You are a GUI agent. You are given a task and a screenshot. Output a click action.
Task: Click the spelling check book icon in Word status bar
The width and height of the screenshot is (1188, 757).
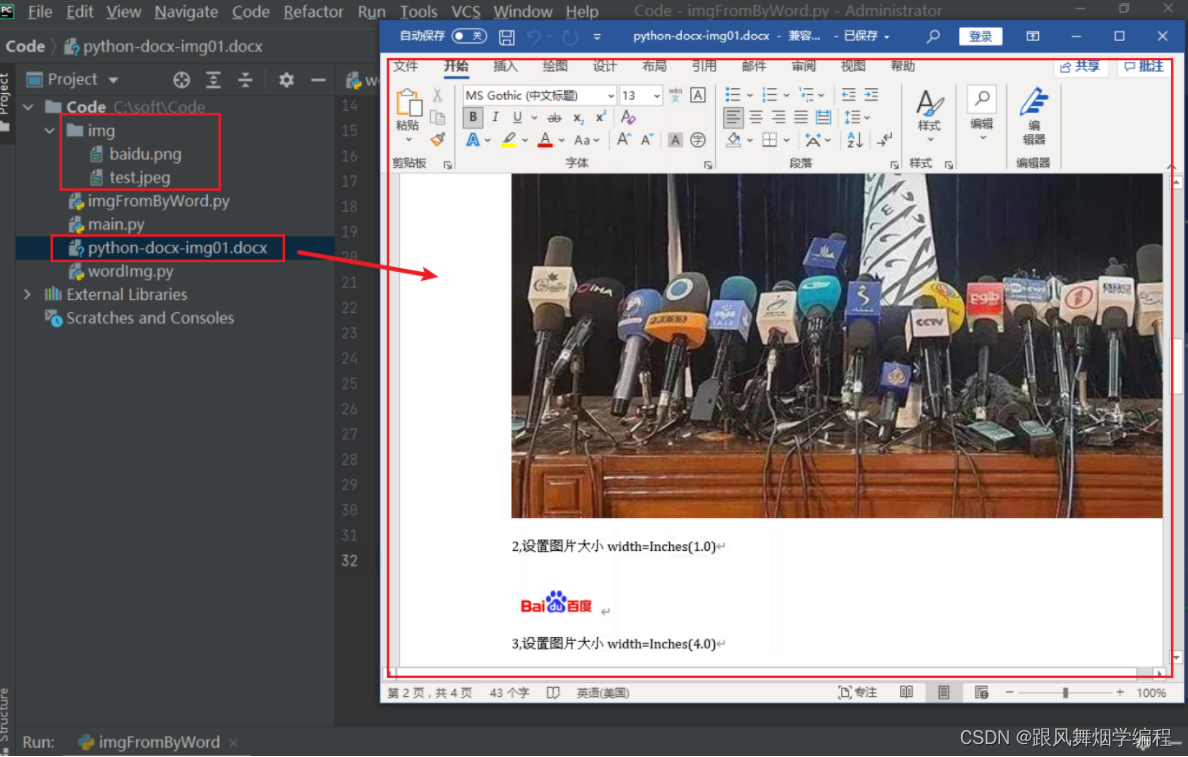[x=553, y=693]
